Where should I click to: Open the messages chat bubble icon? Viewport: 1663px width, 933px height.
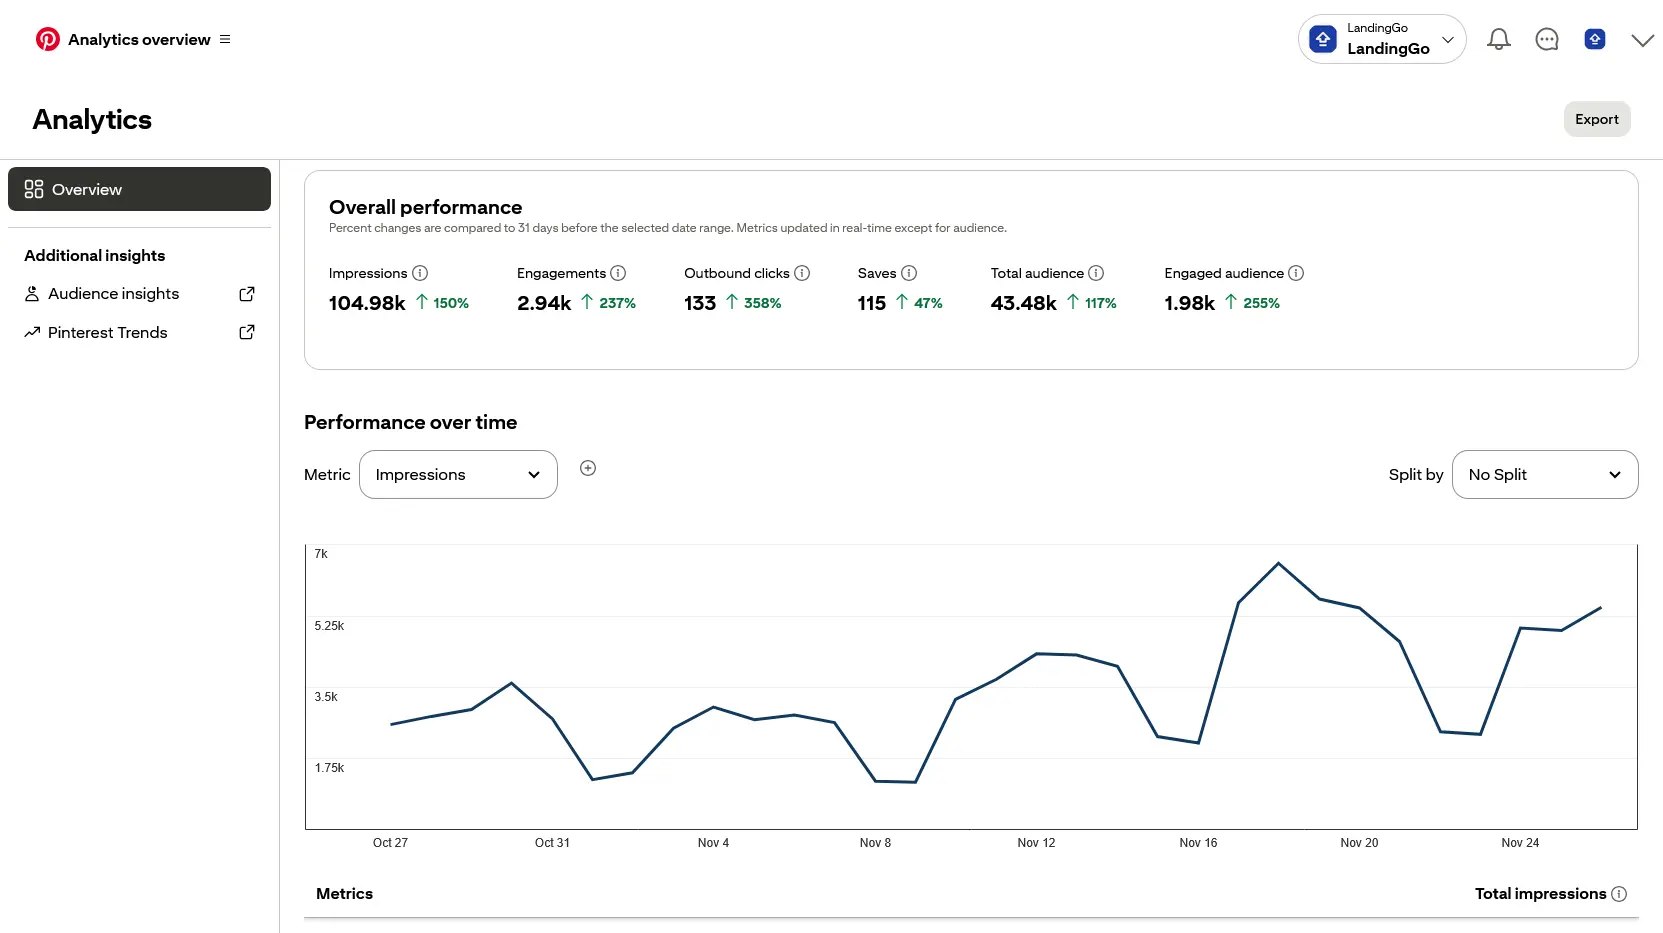pyautogui.click(x=1547, y=39)
